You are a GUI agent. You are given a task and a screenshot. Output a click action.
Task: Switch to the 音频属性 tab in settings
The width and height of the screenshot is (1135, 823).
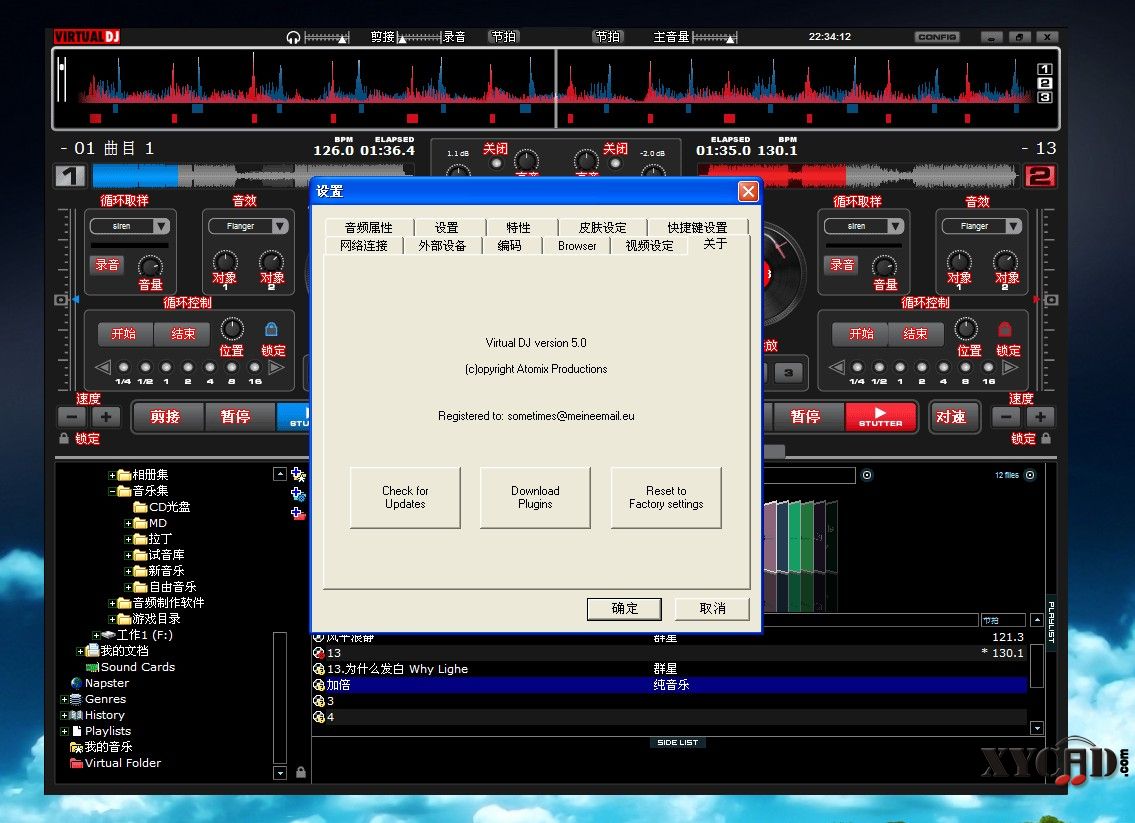[368, 227]
